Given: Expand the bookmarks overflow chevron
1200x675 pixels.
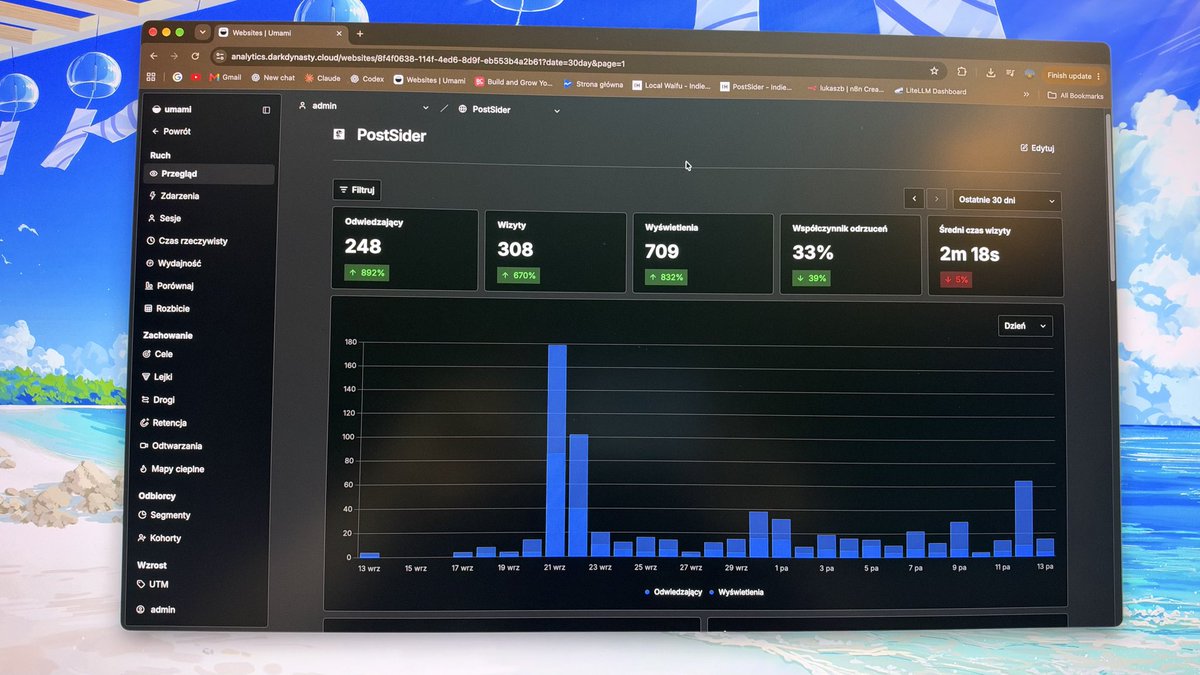Looking at the screenshot, I should click(1026, 94).
